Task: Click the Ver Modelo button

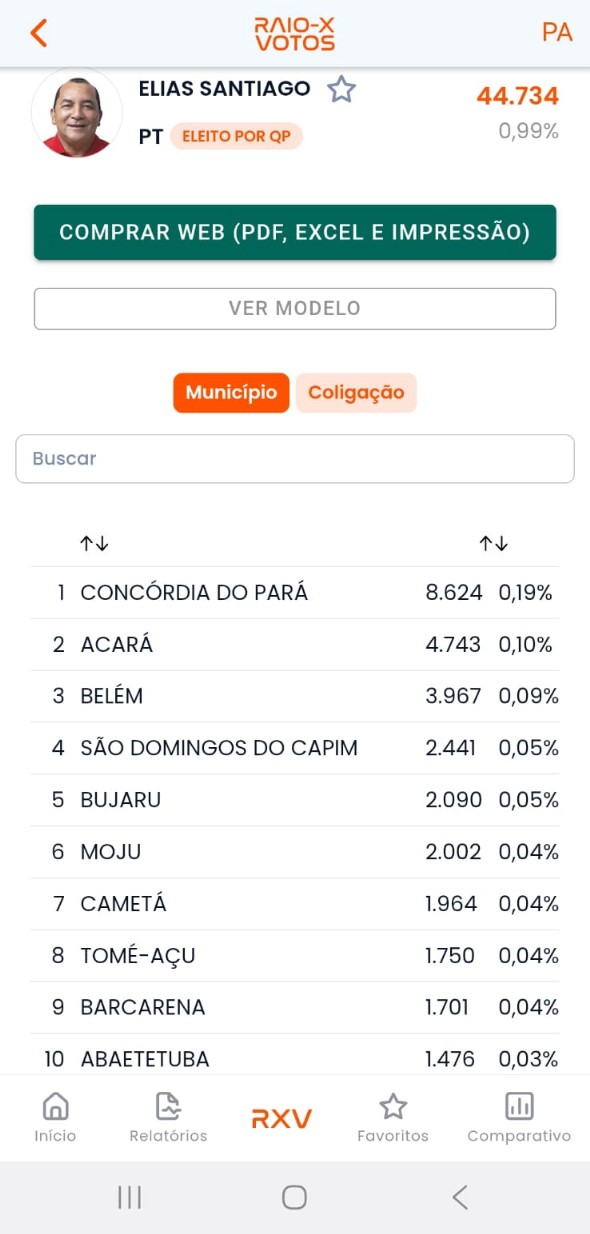Action: [295, 309]
